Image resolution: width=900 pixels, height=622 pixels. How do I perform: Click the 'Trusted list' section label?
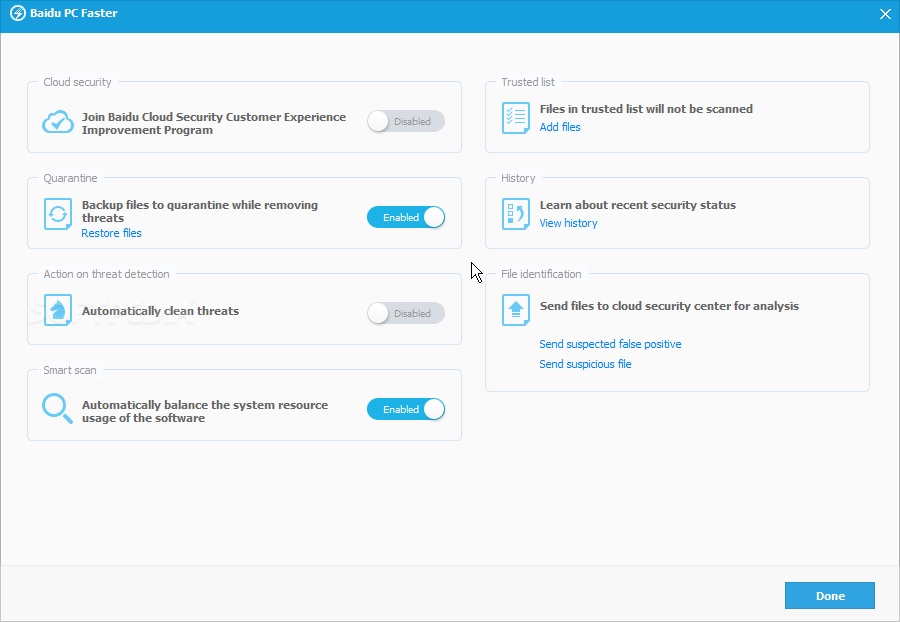pos(528,82)
